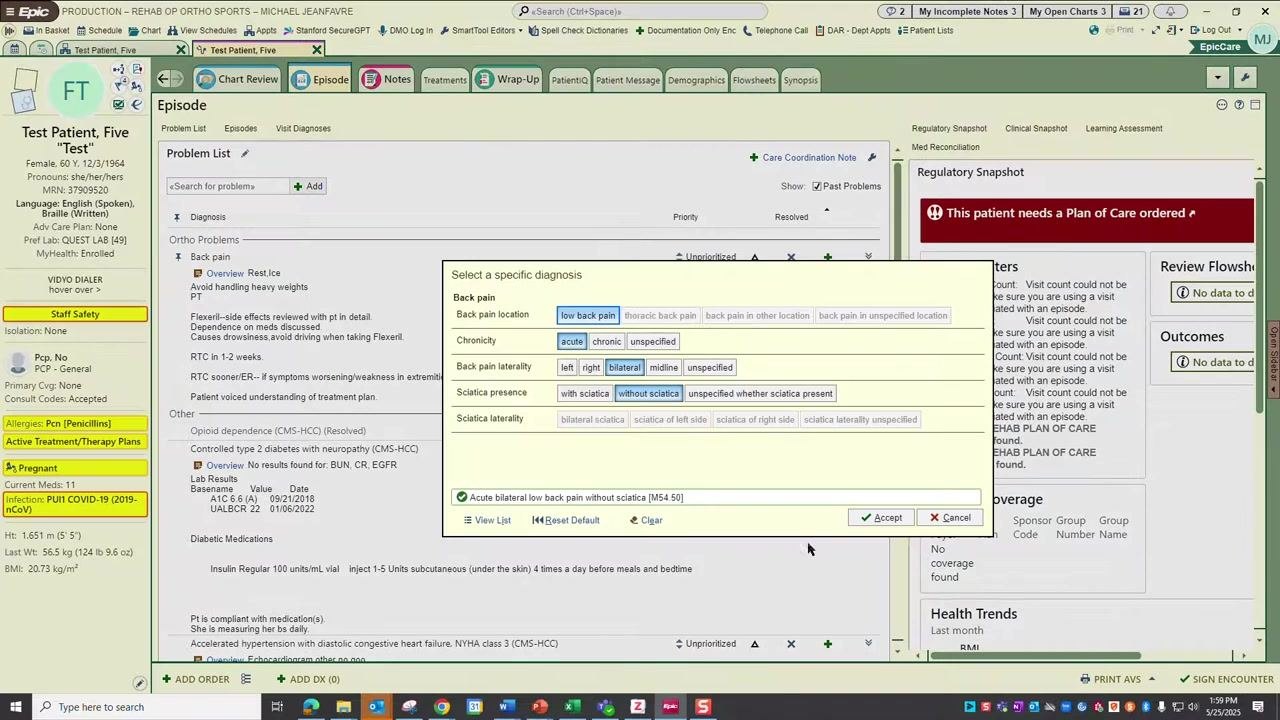Go to Visit Diagnoses section link
Viewport: 1280px width, 720px height.
(x=303, y=128)
